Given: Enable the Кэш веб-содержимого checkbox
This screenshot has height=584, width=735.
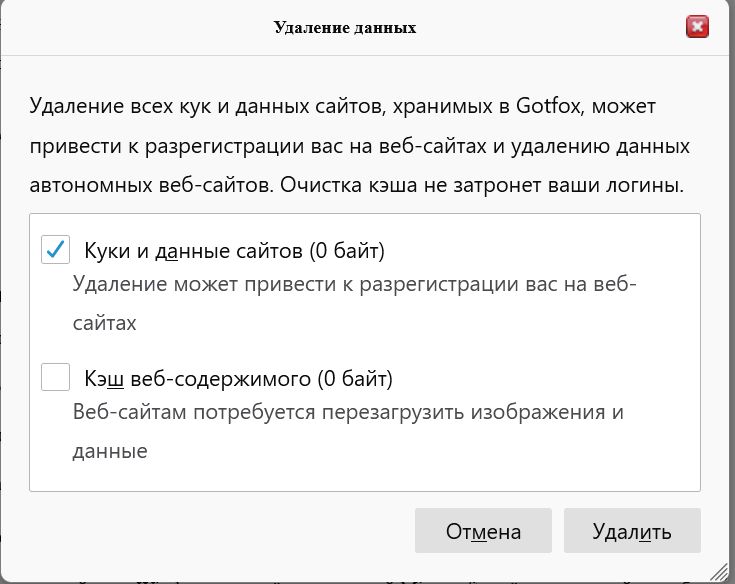Looking at the screenshot, I should (x=55, y=377).
